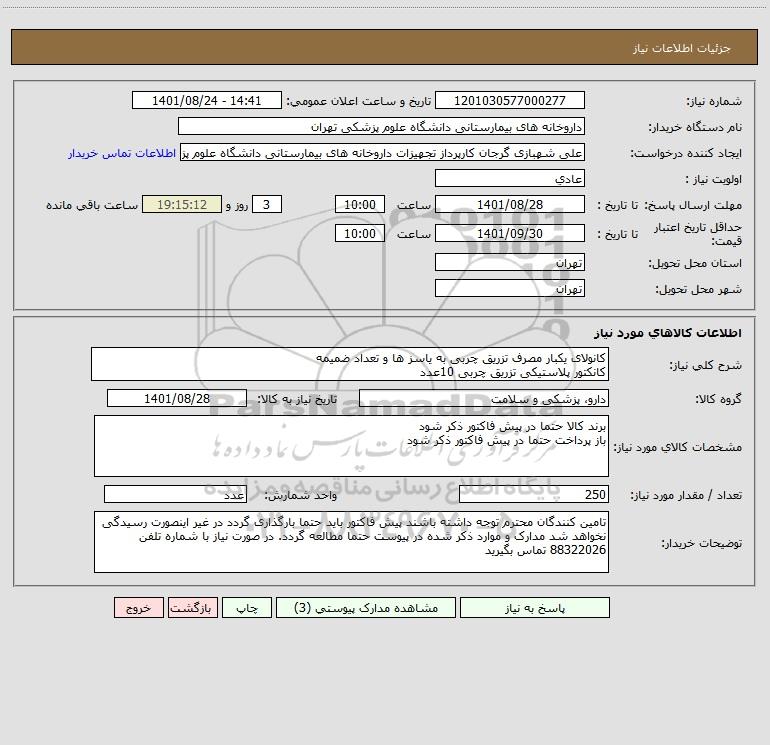Click label 'توضیحات خریدار:'
770x745 pixels.
coord(702,544)
